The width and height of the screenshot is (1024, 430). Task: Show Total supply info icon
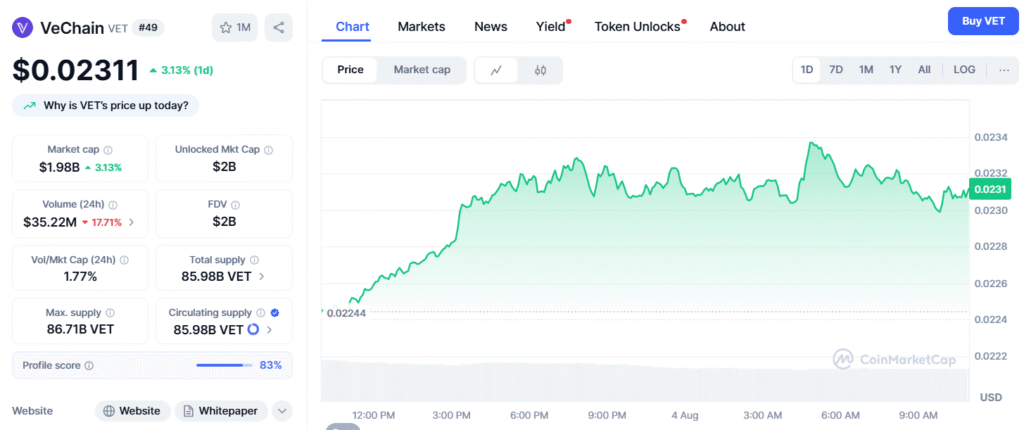[x=255, y=260]
